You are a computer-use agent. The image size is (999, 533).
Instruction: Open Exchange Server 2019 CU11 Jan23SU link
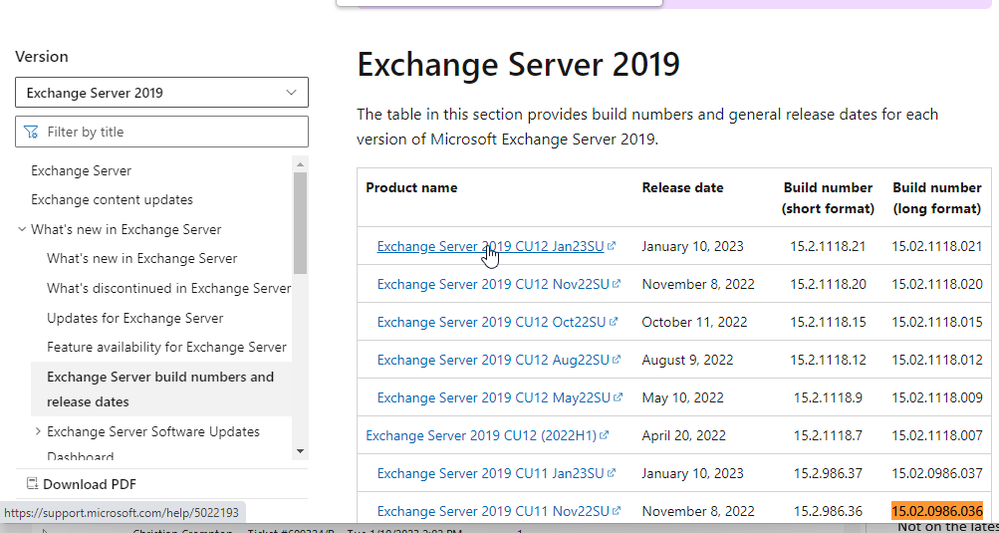tap(490, 473)
